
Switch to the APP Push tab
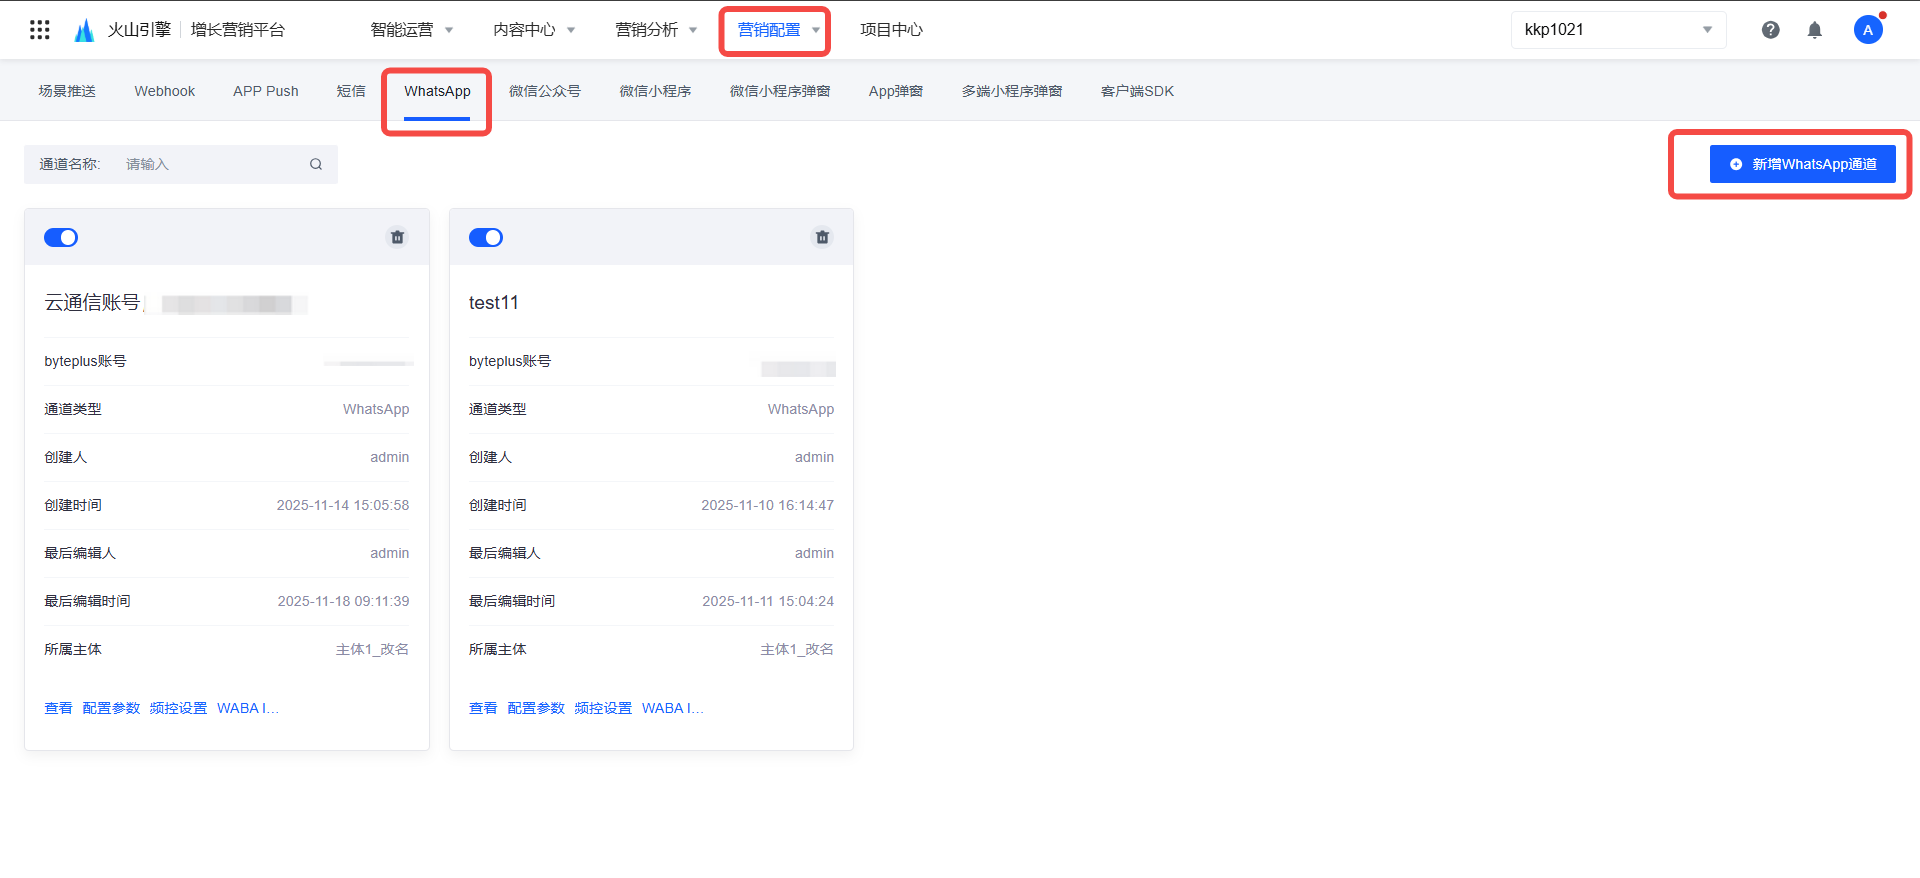(265, 91)
